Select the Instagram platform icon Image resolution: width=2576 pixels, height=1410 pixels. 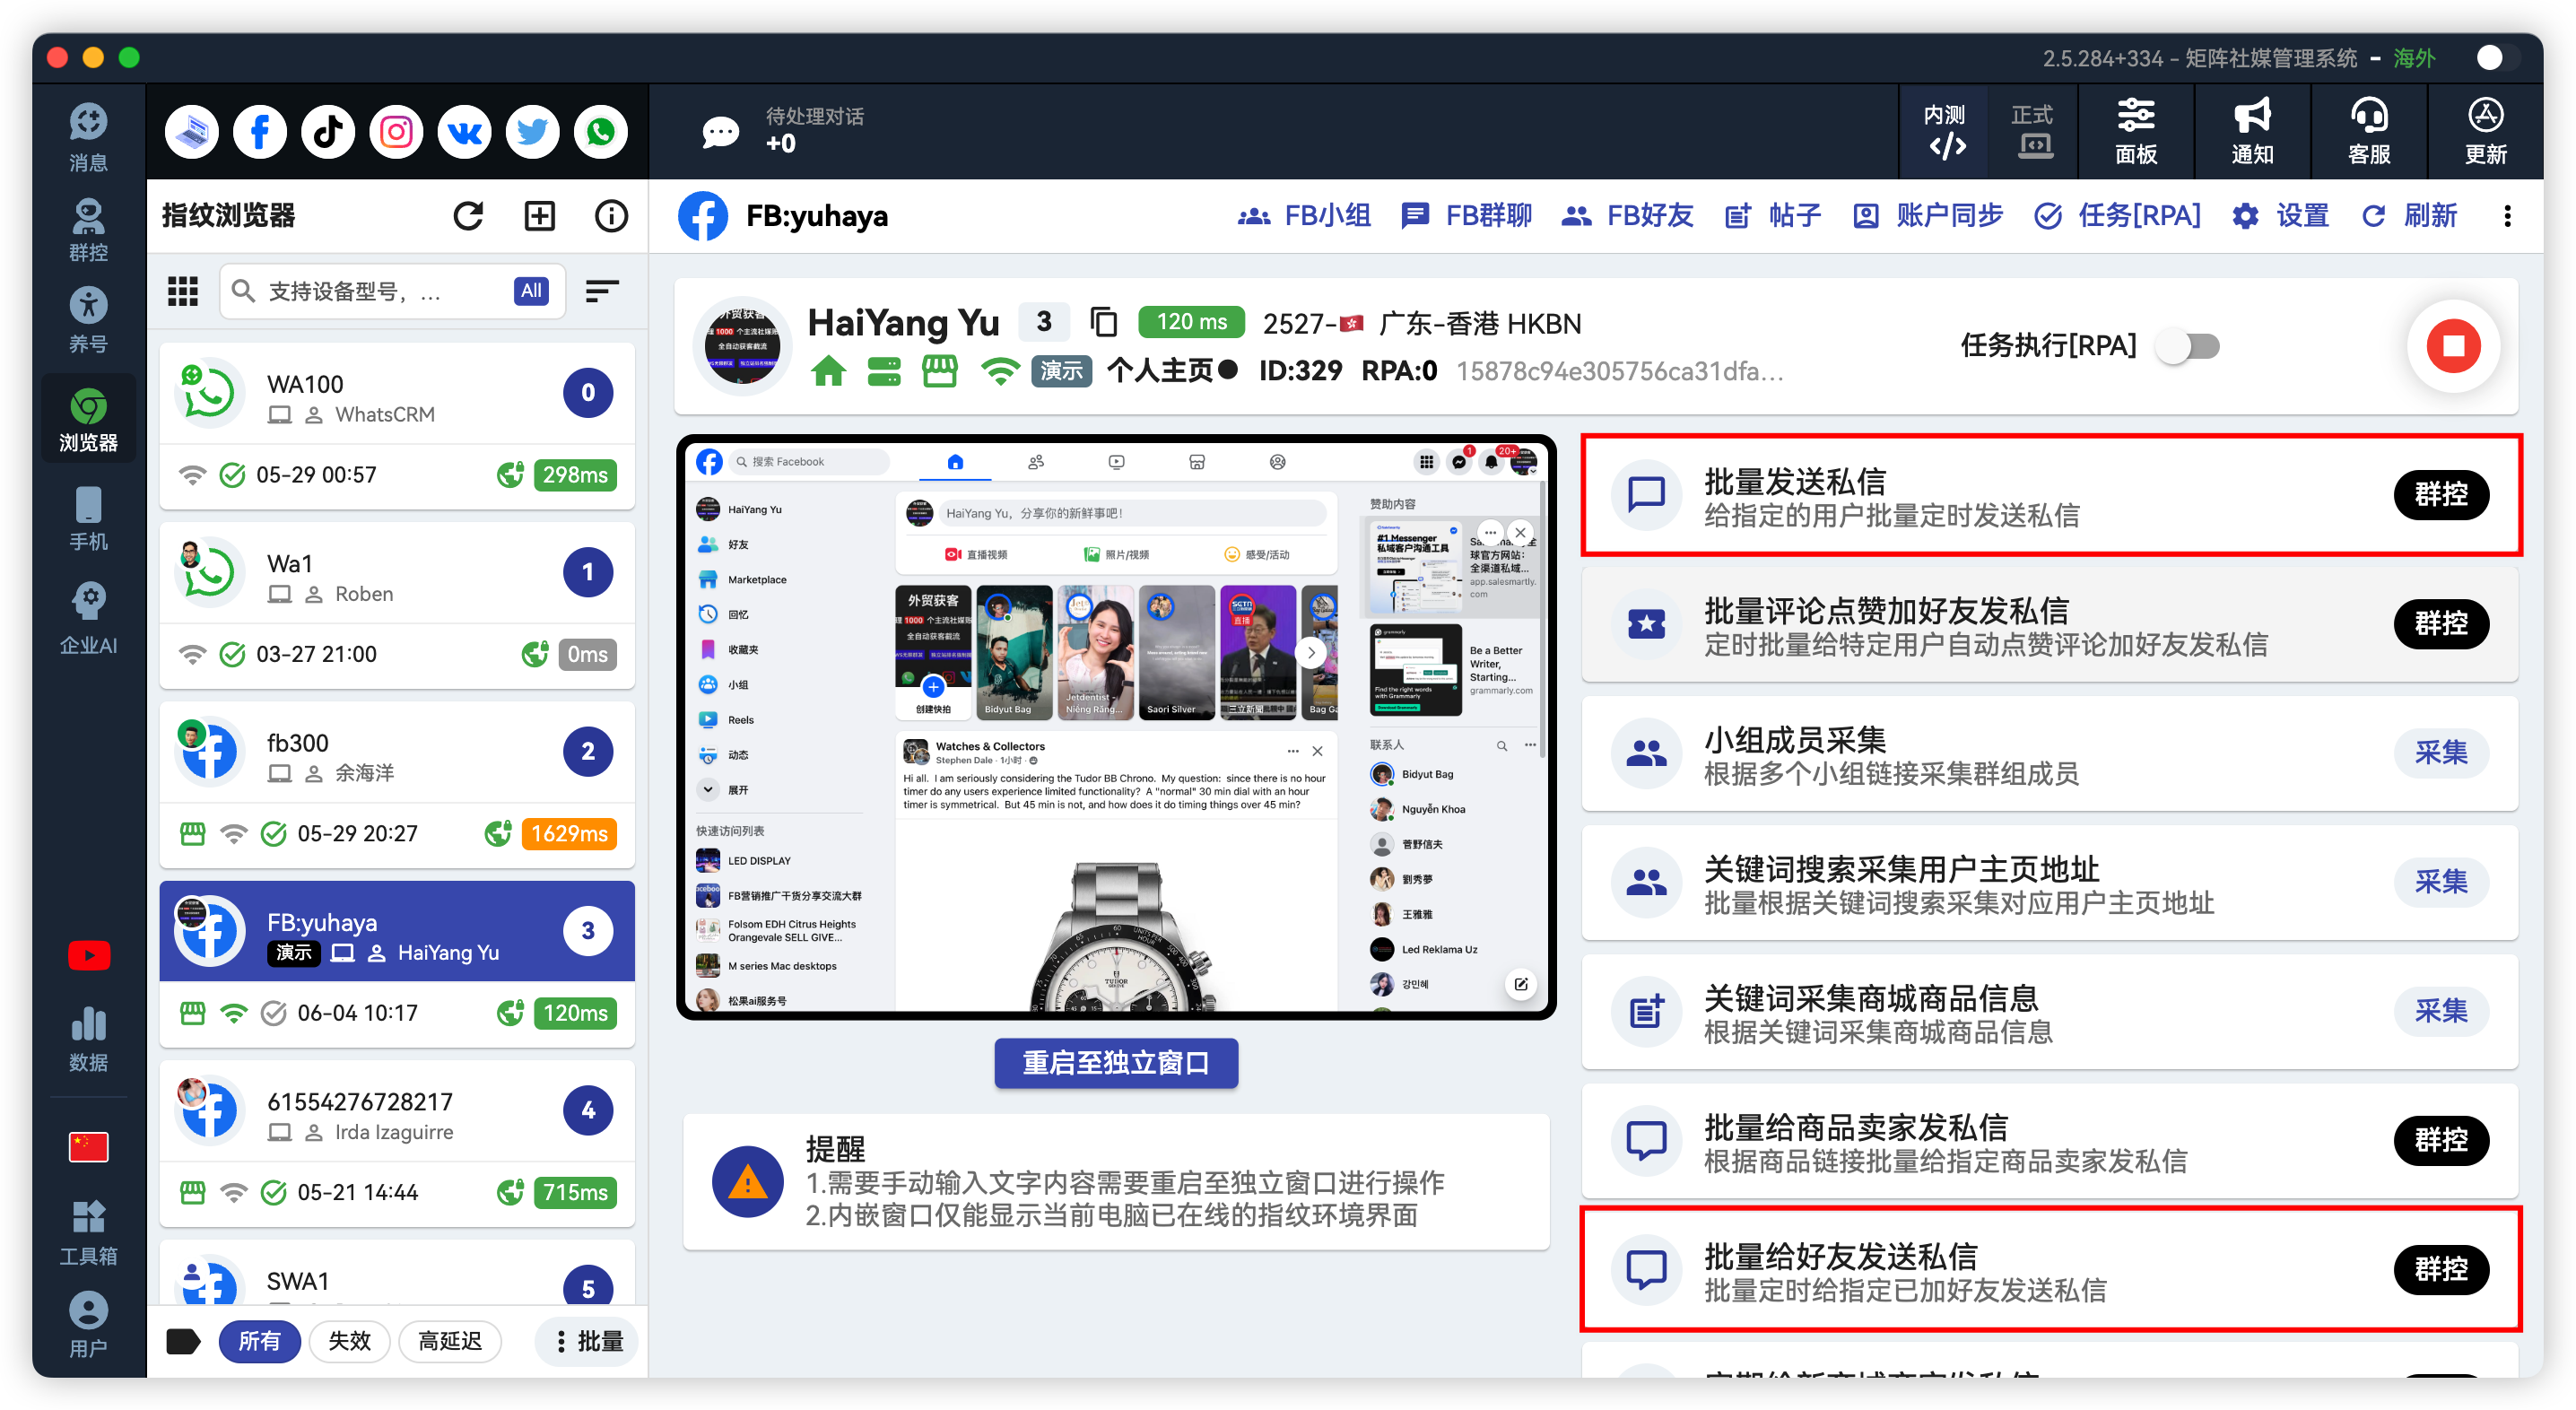[x=396, y=131]
